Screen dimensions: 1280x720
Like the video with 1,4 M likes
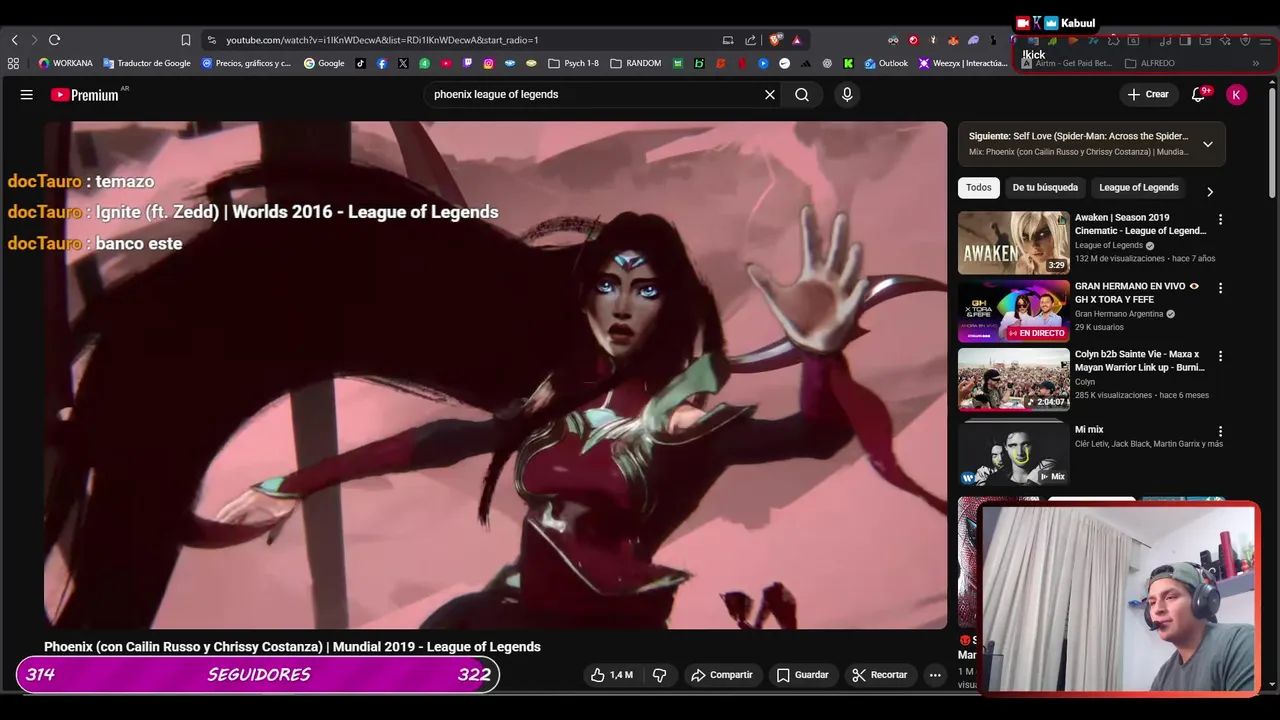611,675
